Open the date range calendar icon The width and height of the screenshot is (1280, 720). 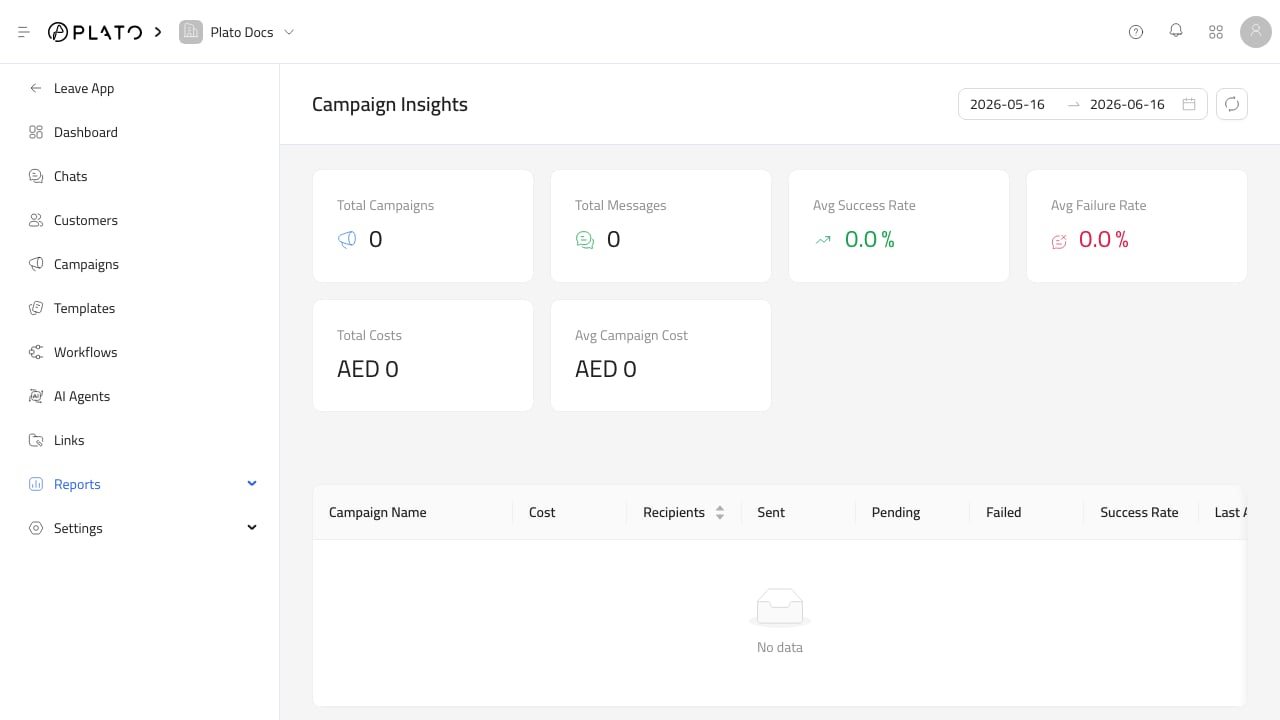click(x=1189, y=104)
